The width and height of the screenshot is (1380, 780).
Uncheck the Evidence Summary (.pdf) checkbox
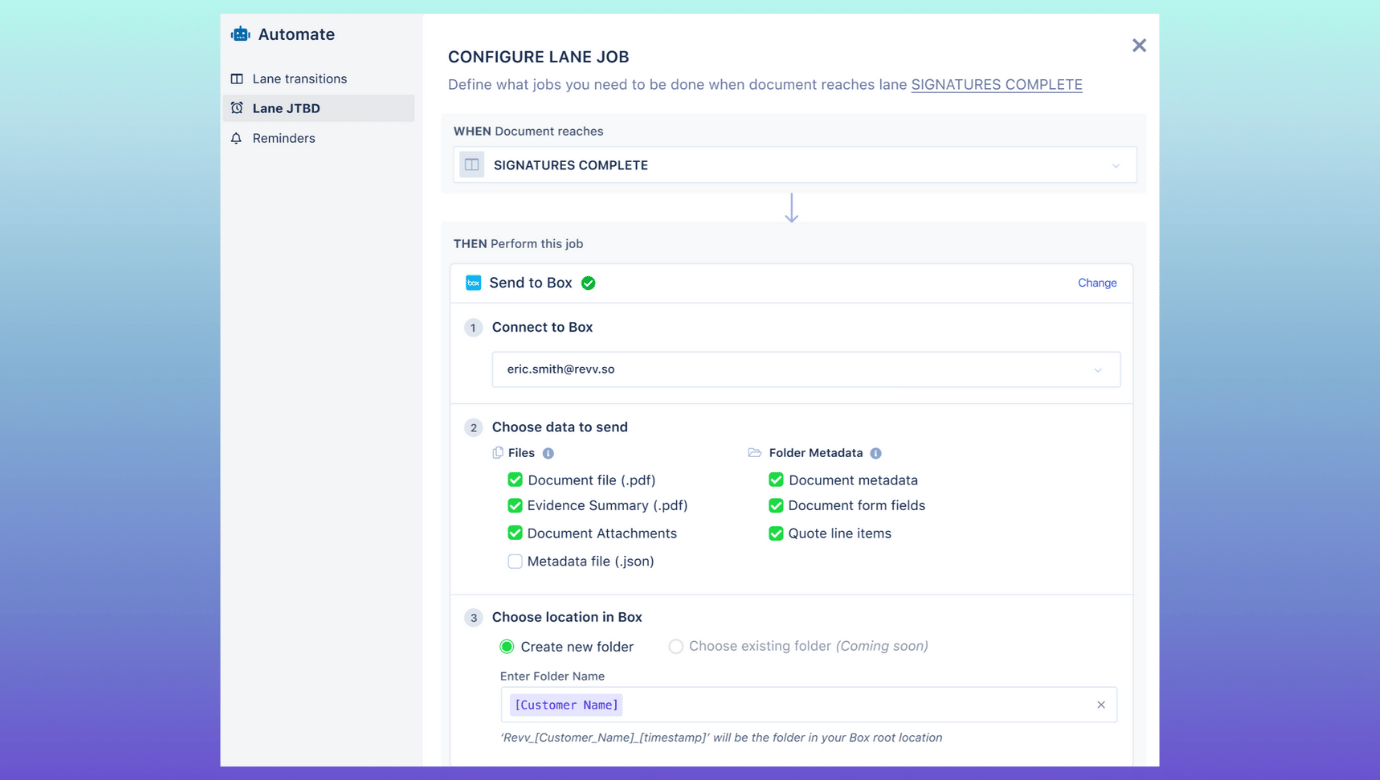pyautogui.click(x=515, y=505)
